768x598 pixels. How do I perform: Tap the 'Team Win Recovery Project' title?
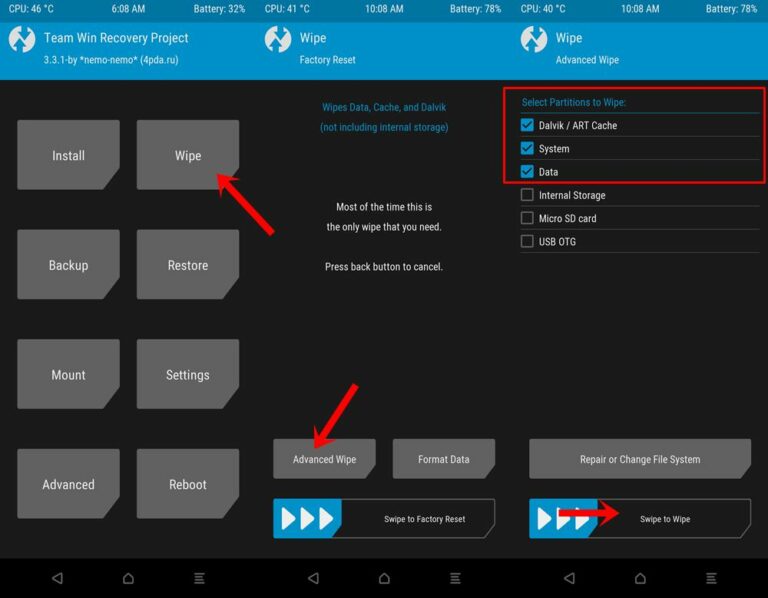(x=116, y=38)
